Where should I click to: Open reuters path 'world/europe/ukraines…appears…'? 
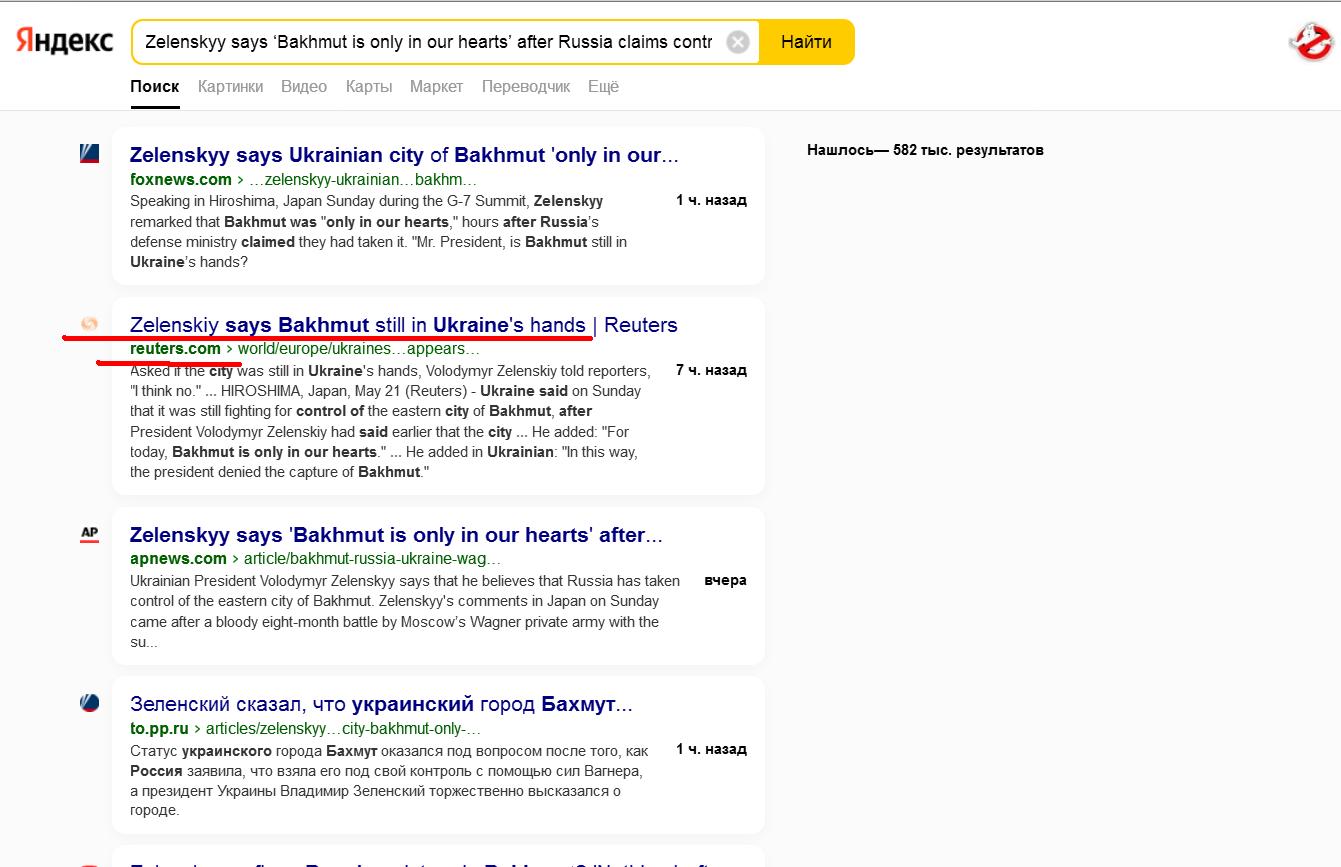click(358, 349)
